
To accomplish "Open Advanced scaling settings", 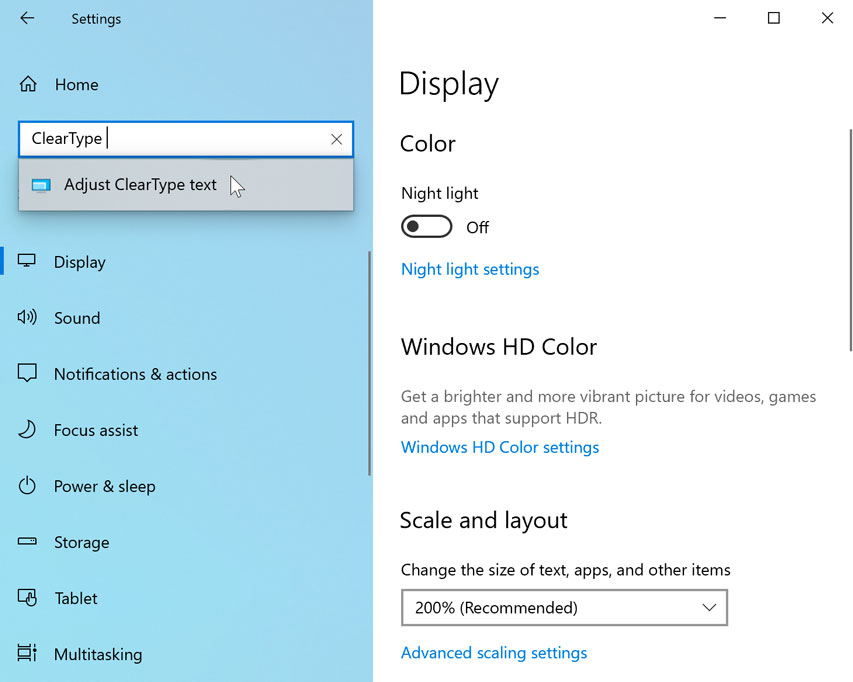I will 494,652.
